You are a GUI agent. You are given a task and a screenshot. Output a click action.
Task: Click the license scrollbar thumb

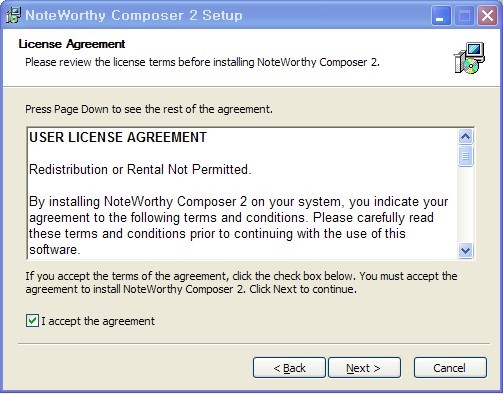point(465,156)
